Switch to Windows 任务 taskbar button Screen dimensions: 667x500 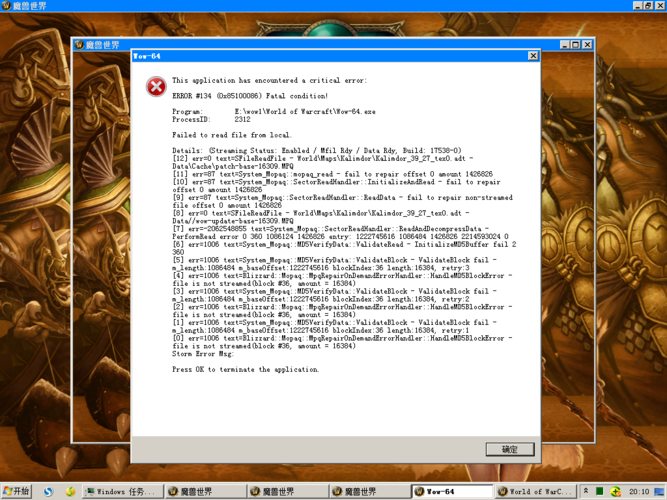point(123,491)
